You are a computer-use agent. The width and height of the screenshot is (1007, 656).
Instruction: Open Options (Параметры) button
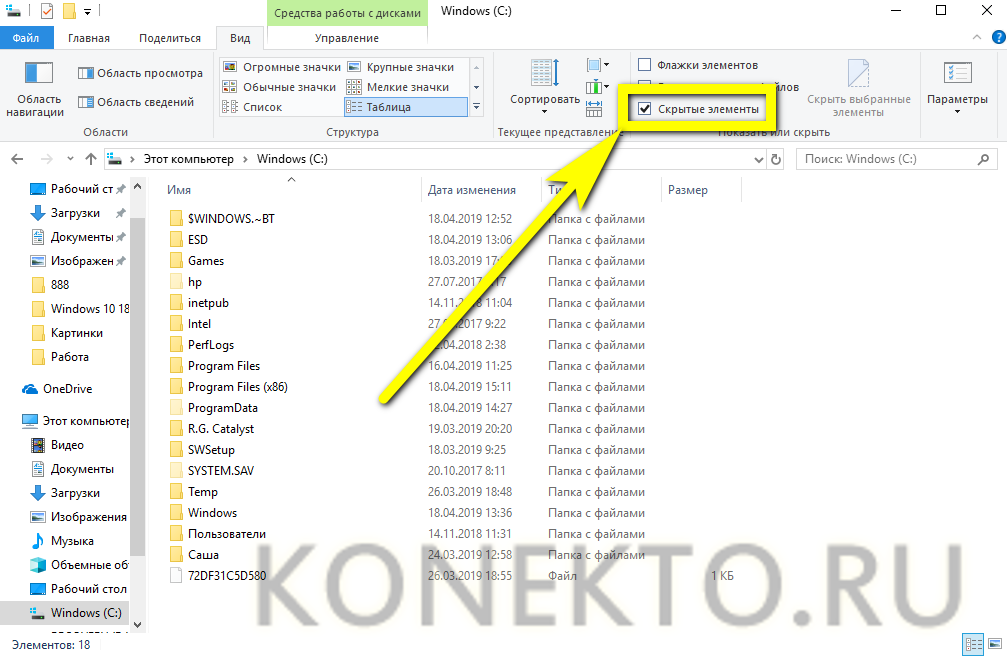957,88
